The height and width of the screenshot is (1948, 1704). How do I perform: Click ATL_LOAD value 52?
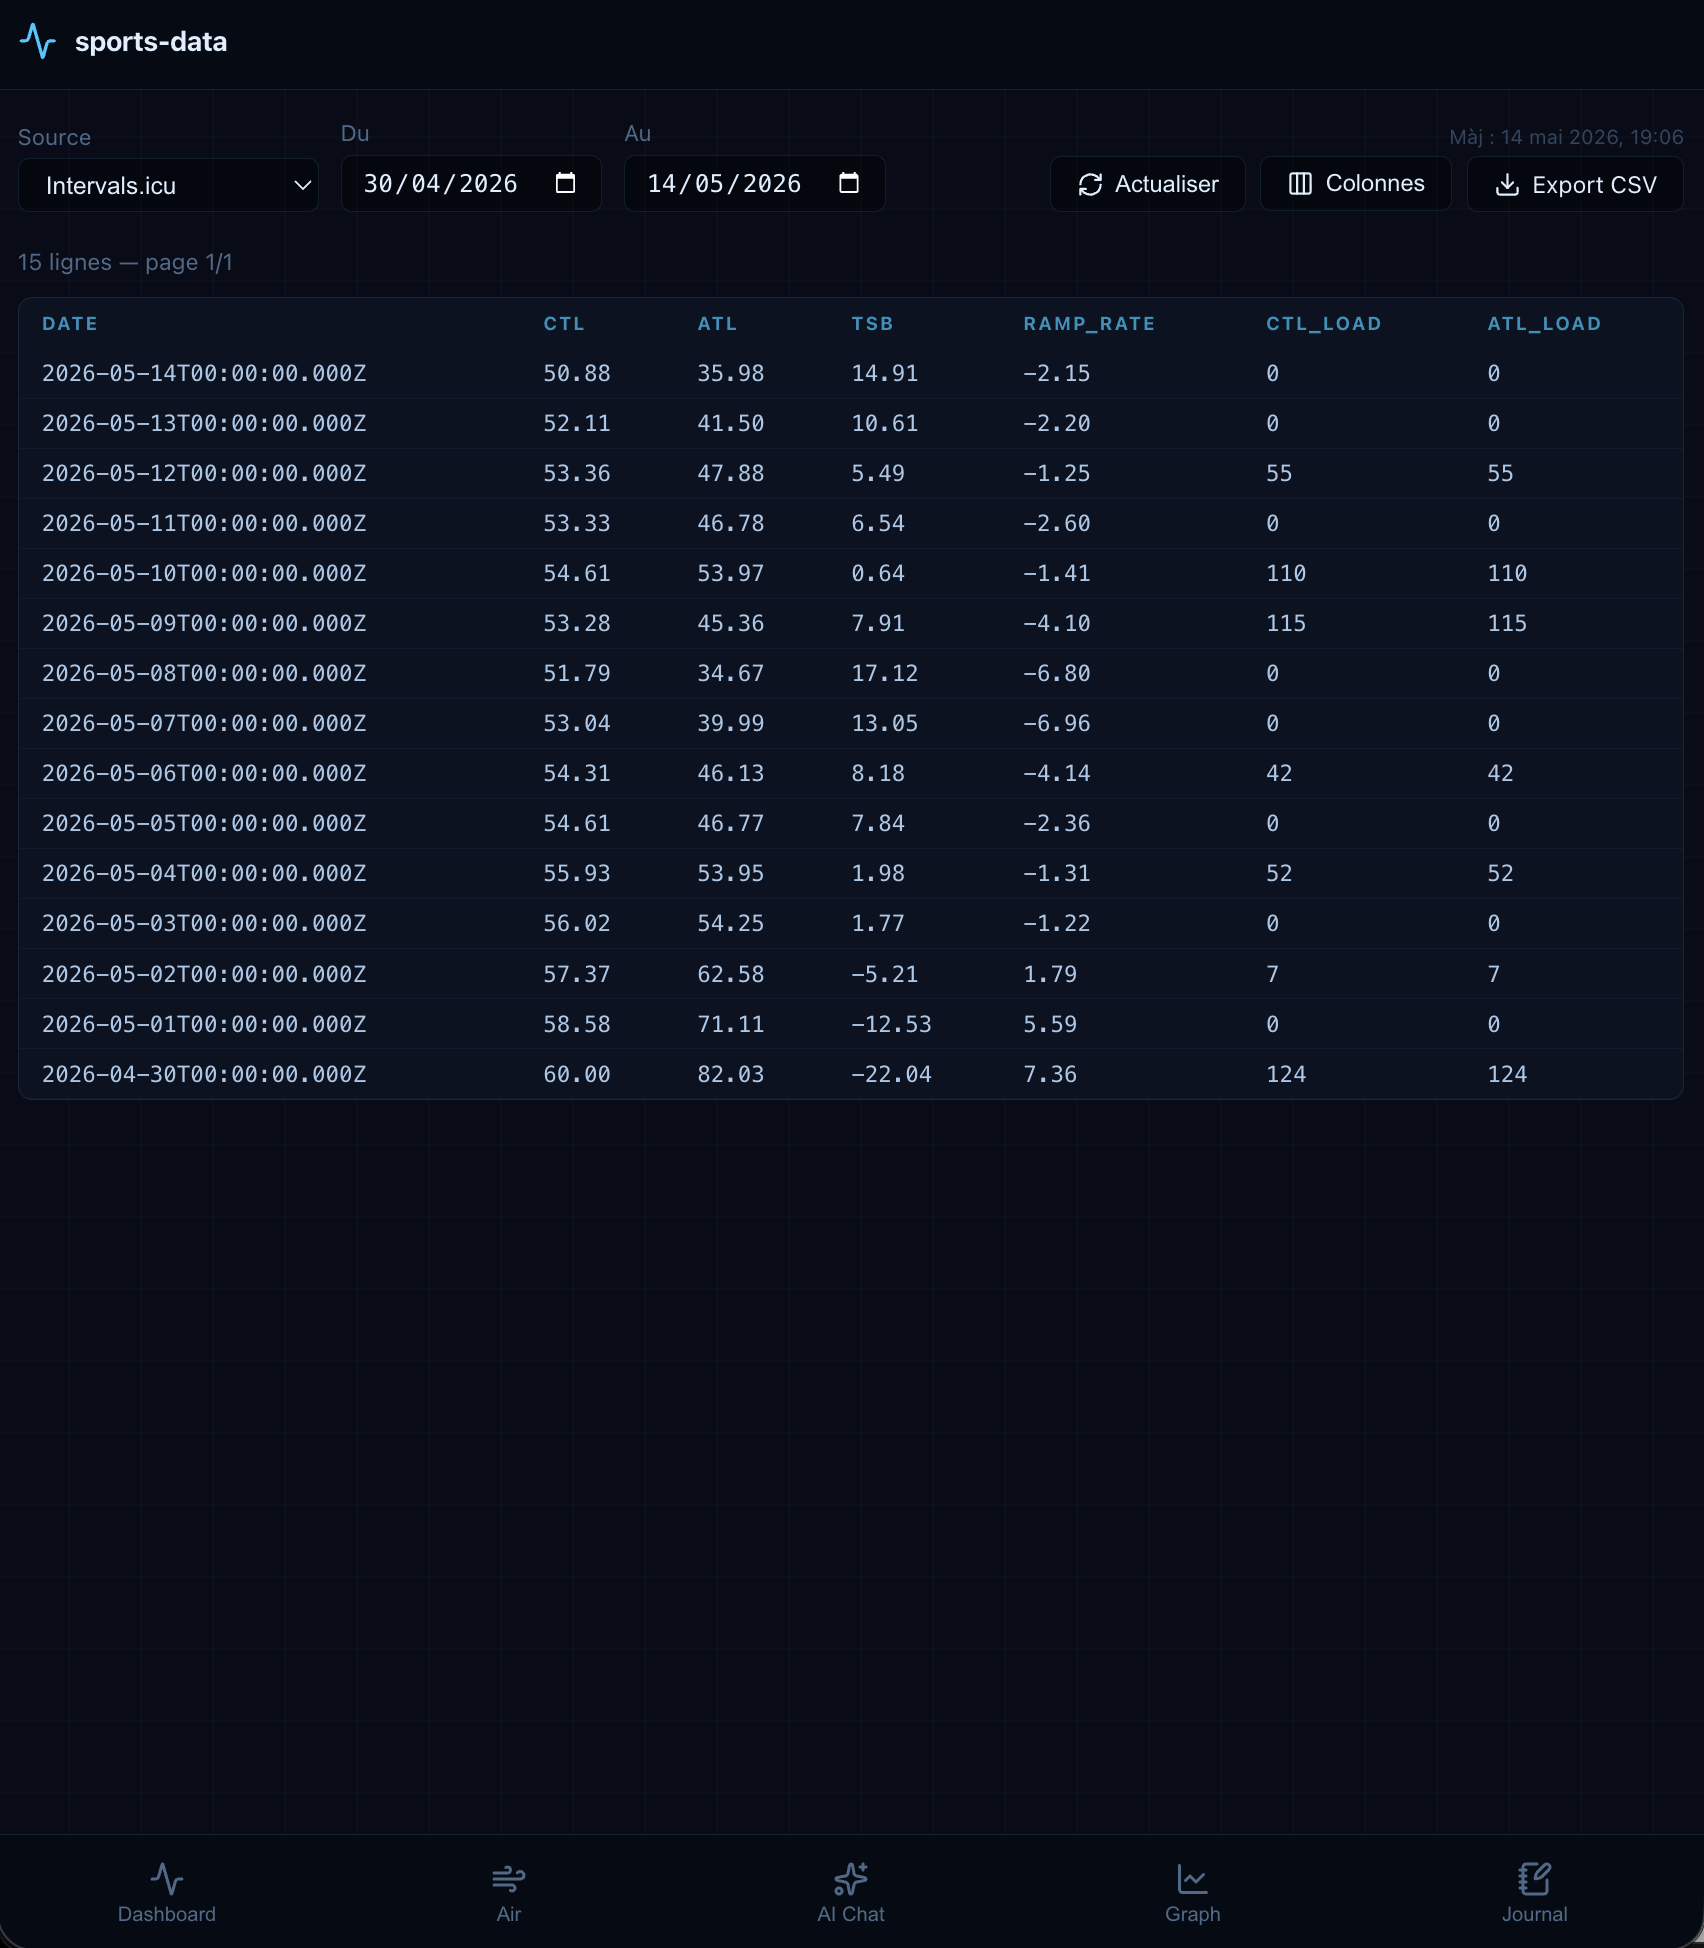coord(1500,873)
